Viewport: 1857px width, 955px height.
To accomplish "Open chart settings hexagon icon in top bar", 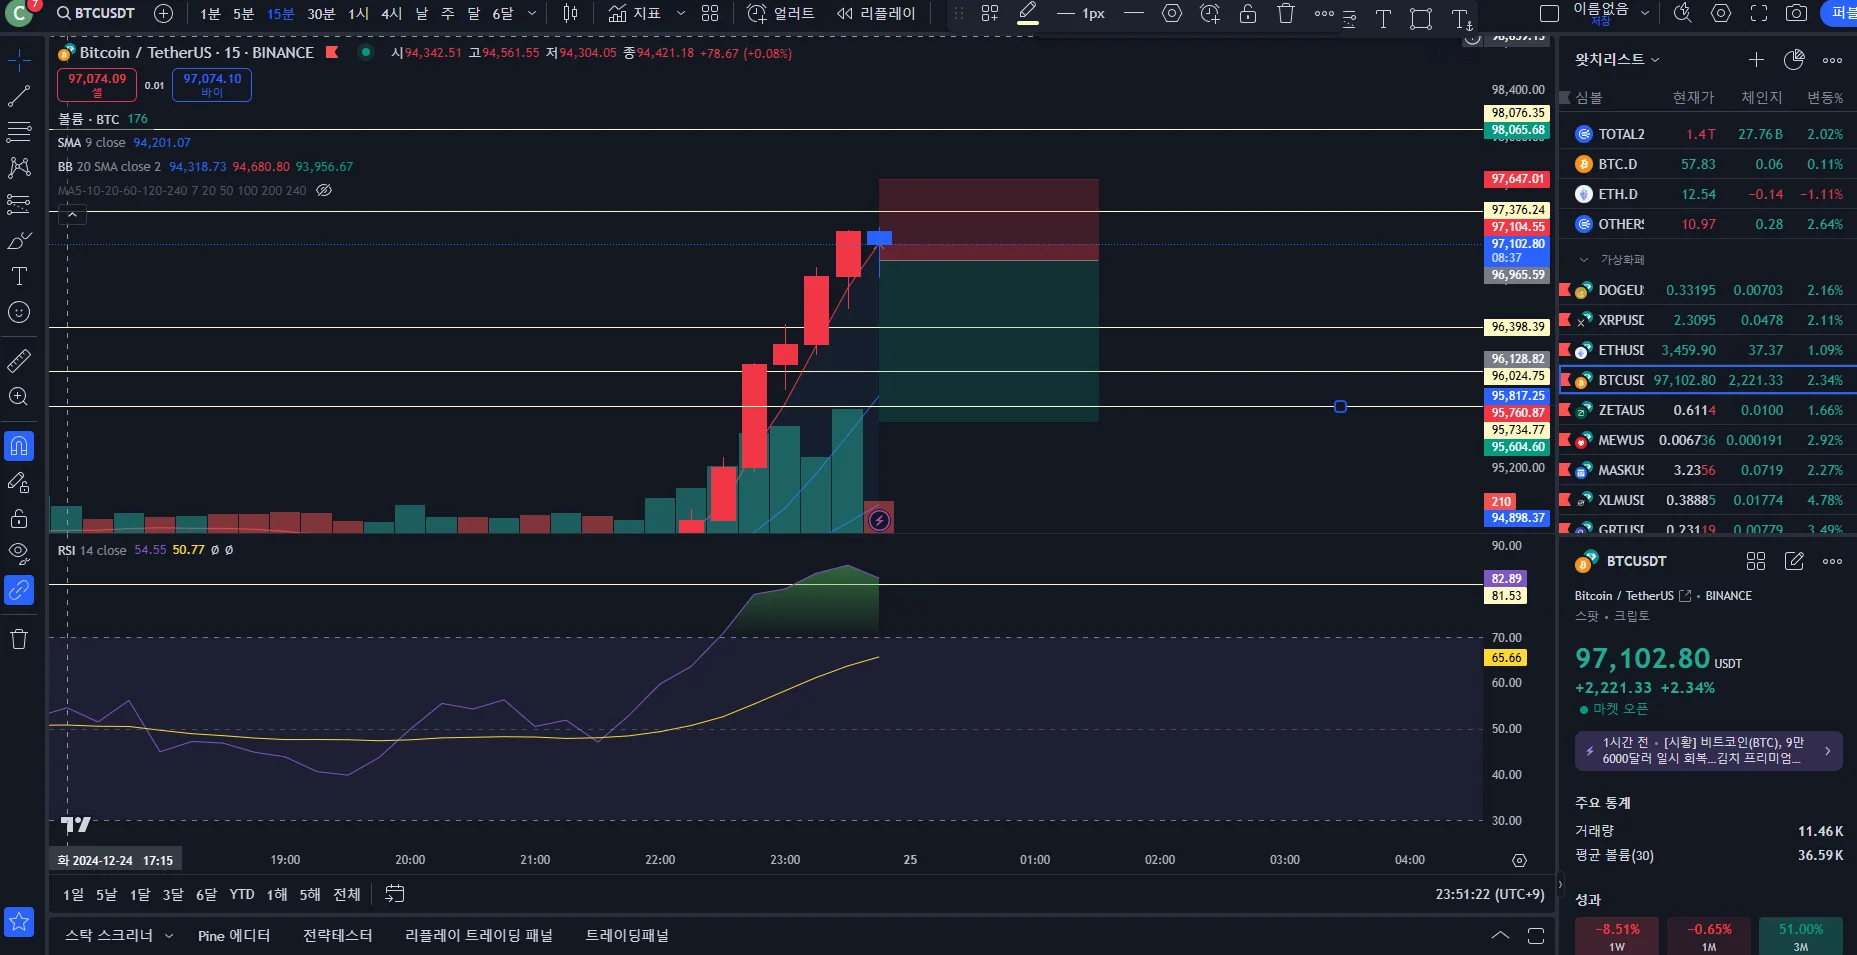I will [1721, 13].
